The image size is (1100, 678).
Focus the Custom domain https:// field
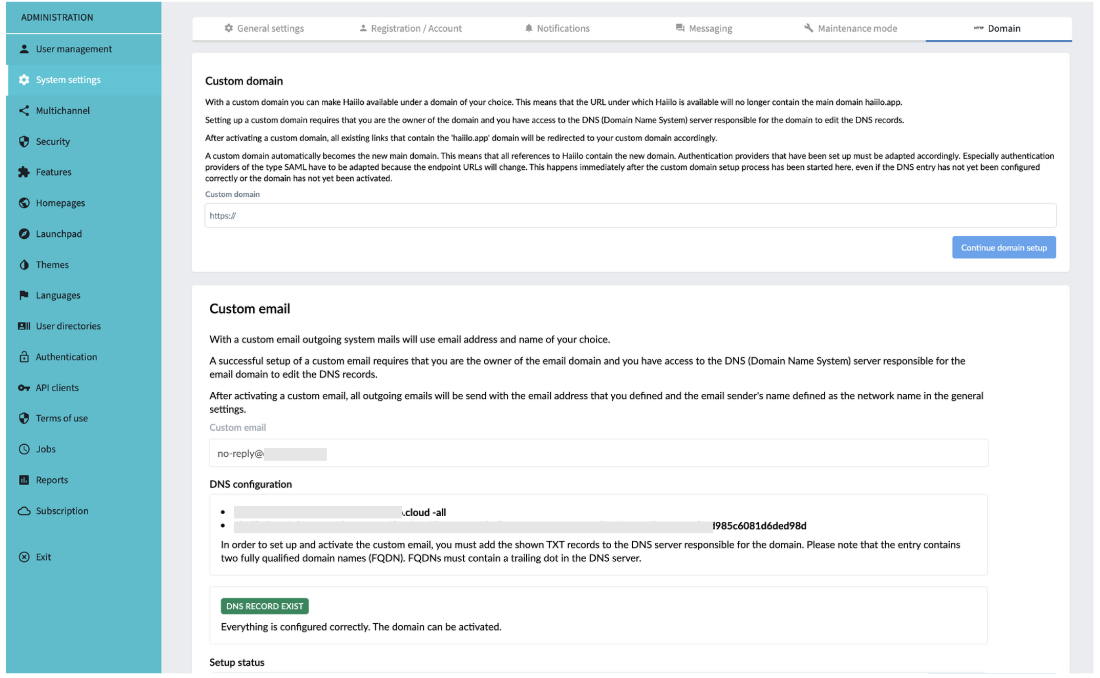tap(630, 215)
